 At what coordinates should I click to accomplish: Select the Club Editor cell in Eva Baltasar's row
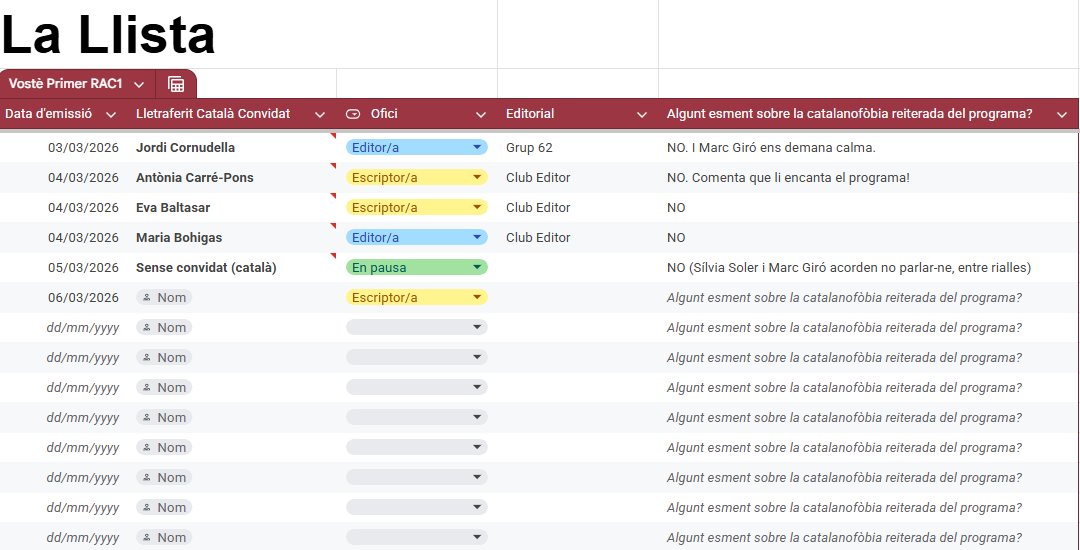click(x=538, y=207)
